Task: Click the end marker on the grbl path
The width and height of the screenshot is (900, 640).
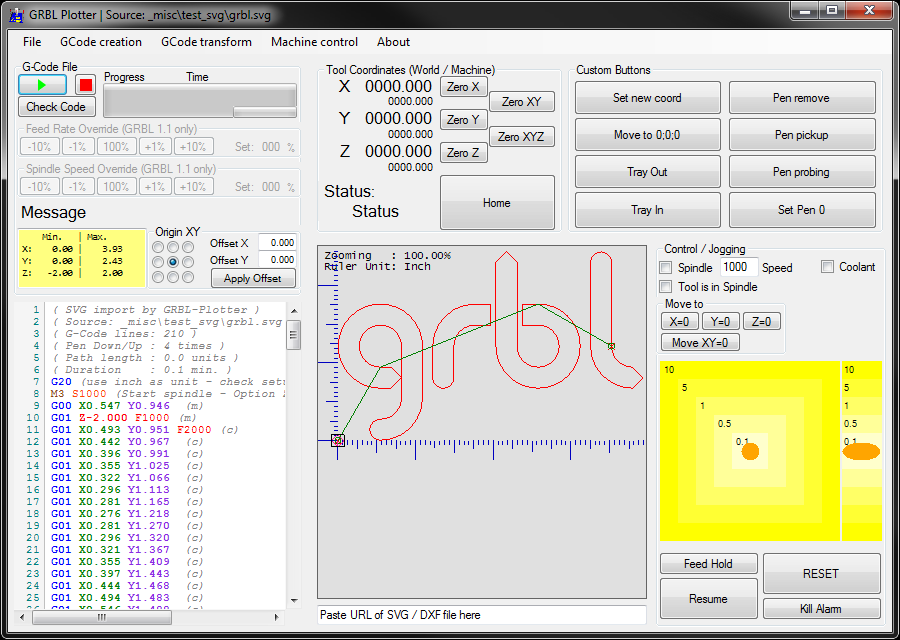Action: pos(611,346)
